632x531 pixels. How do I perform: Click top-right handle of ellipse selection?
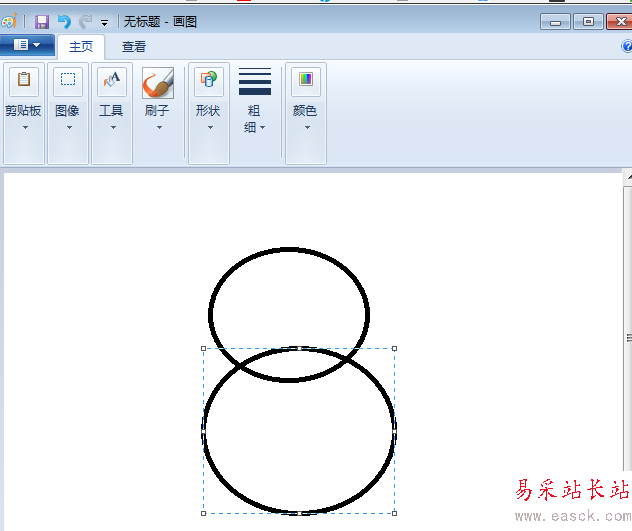tap(395, 348)
